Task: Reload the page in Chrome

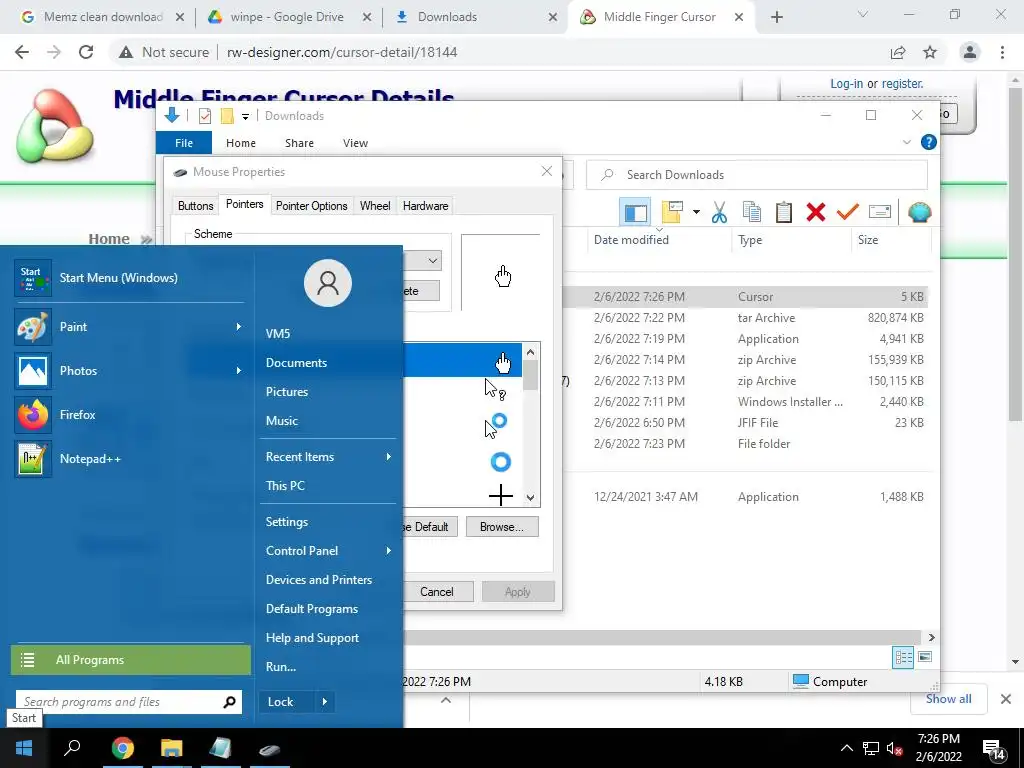Action: (86, 52)
